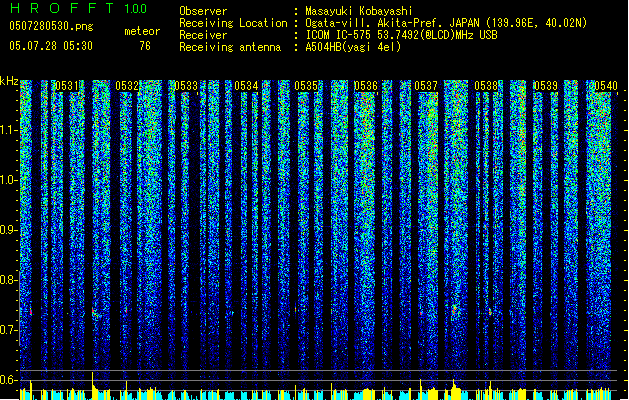This screenshot has height=400, width=629.
Task: Click the 0532 time marker
Action: tap(127, 86)
